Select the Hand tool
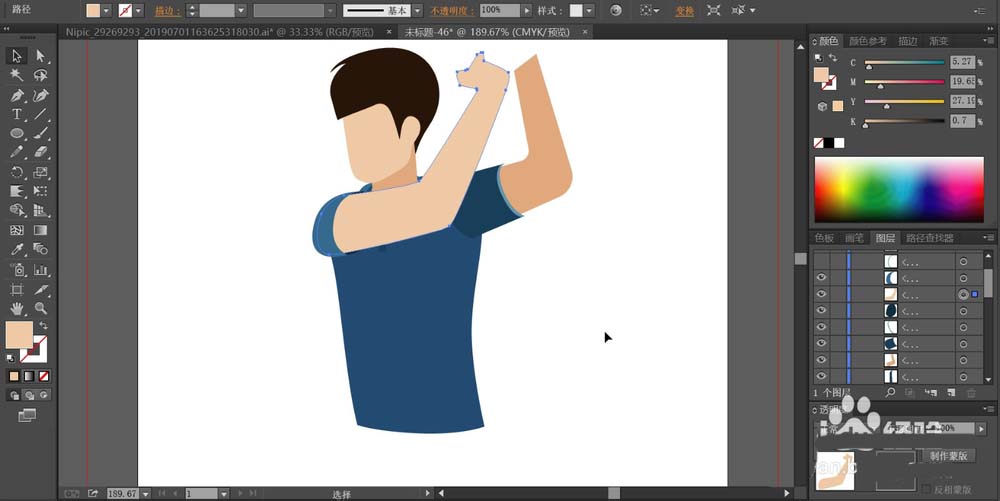The image size is (1000, 501). pos(17,309)
